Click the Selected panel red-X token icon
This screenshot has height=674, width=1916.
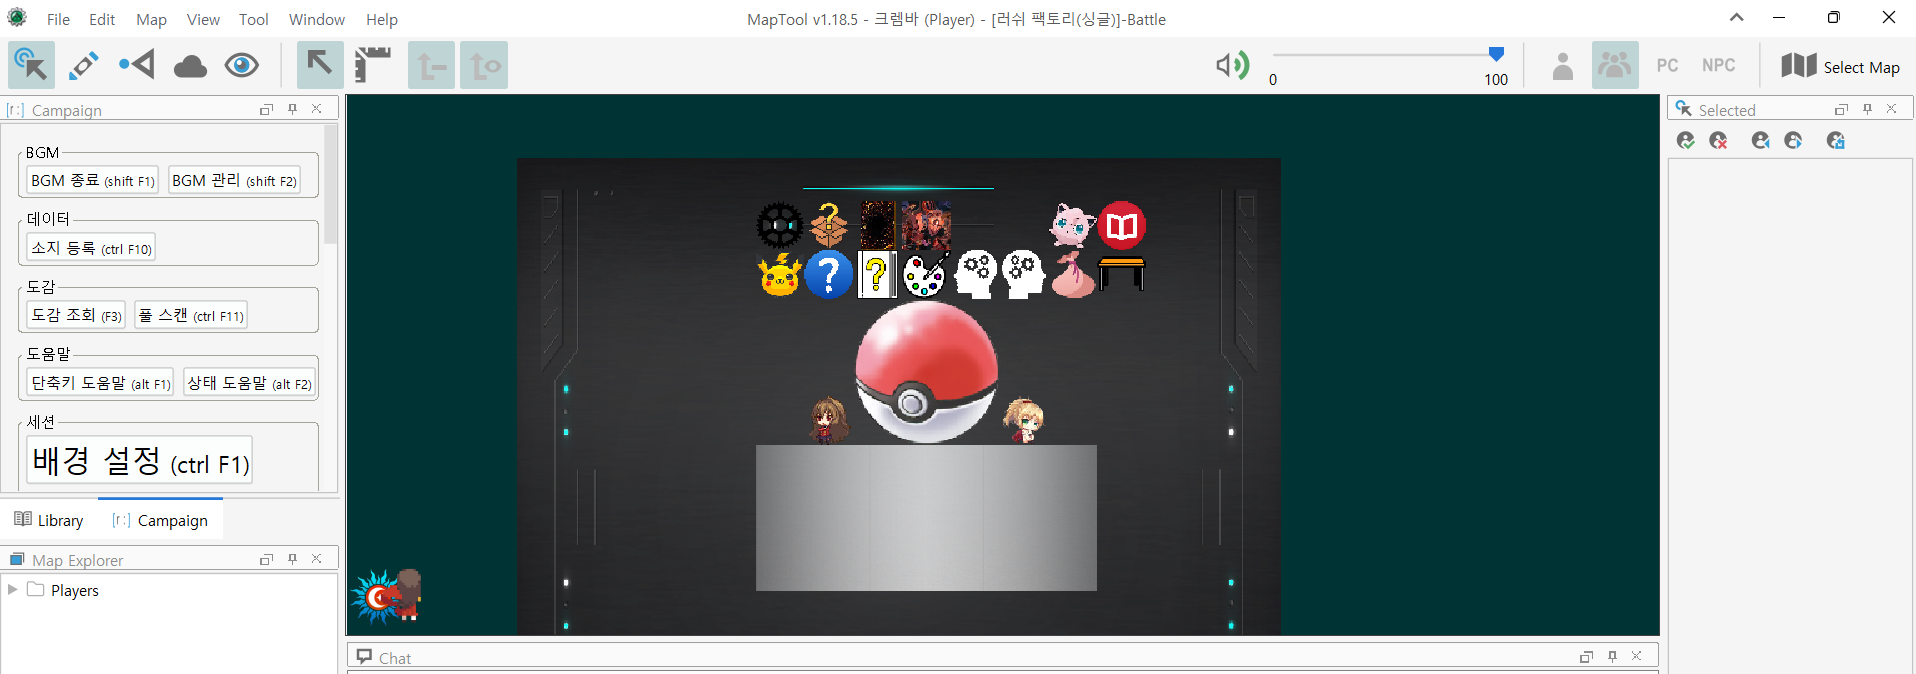coord(1719,141)
